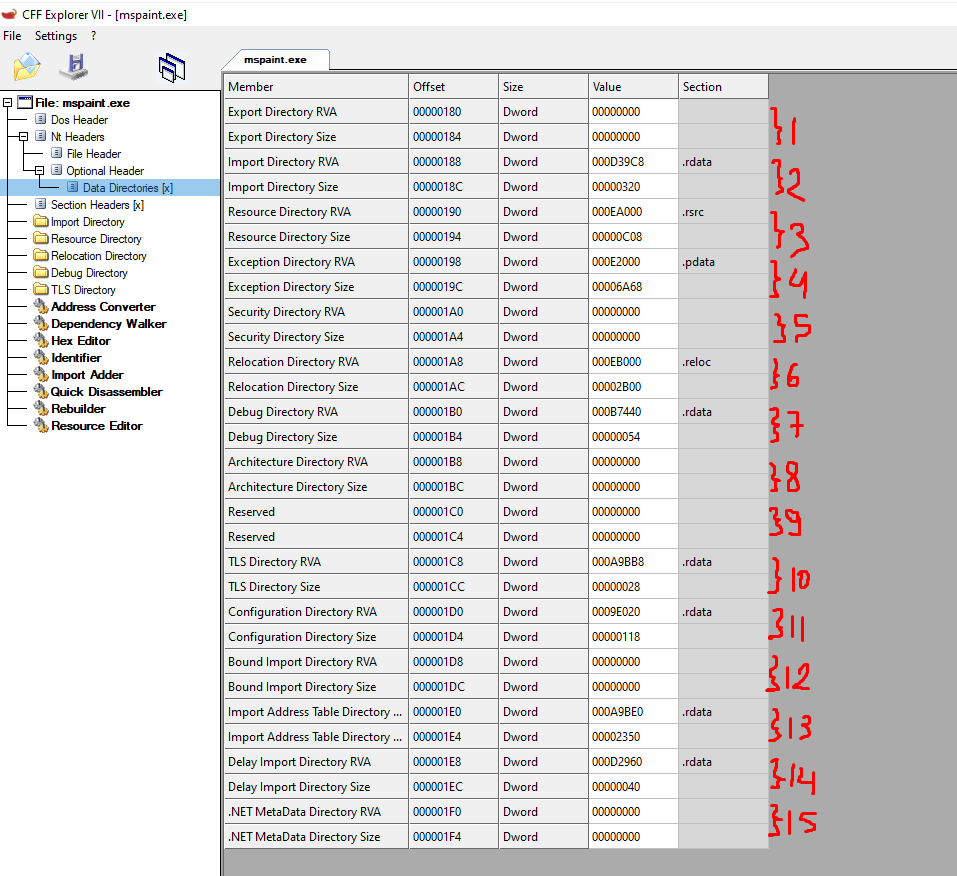Click the Debug Directory folder icon
This screenshot has height=876, width=957.
click(x=41, y=272)
